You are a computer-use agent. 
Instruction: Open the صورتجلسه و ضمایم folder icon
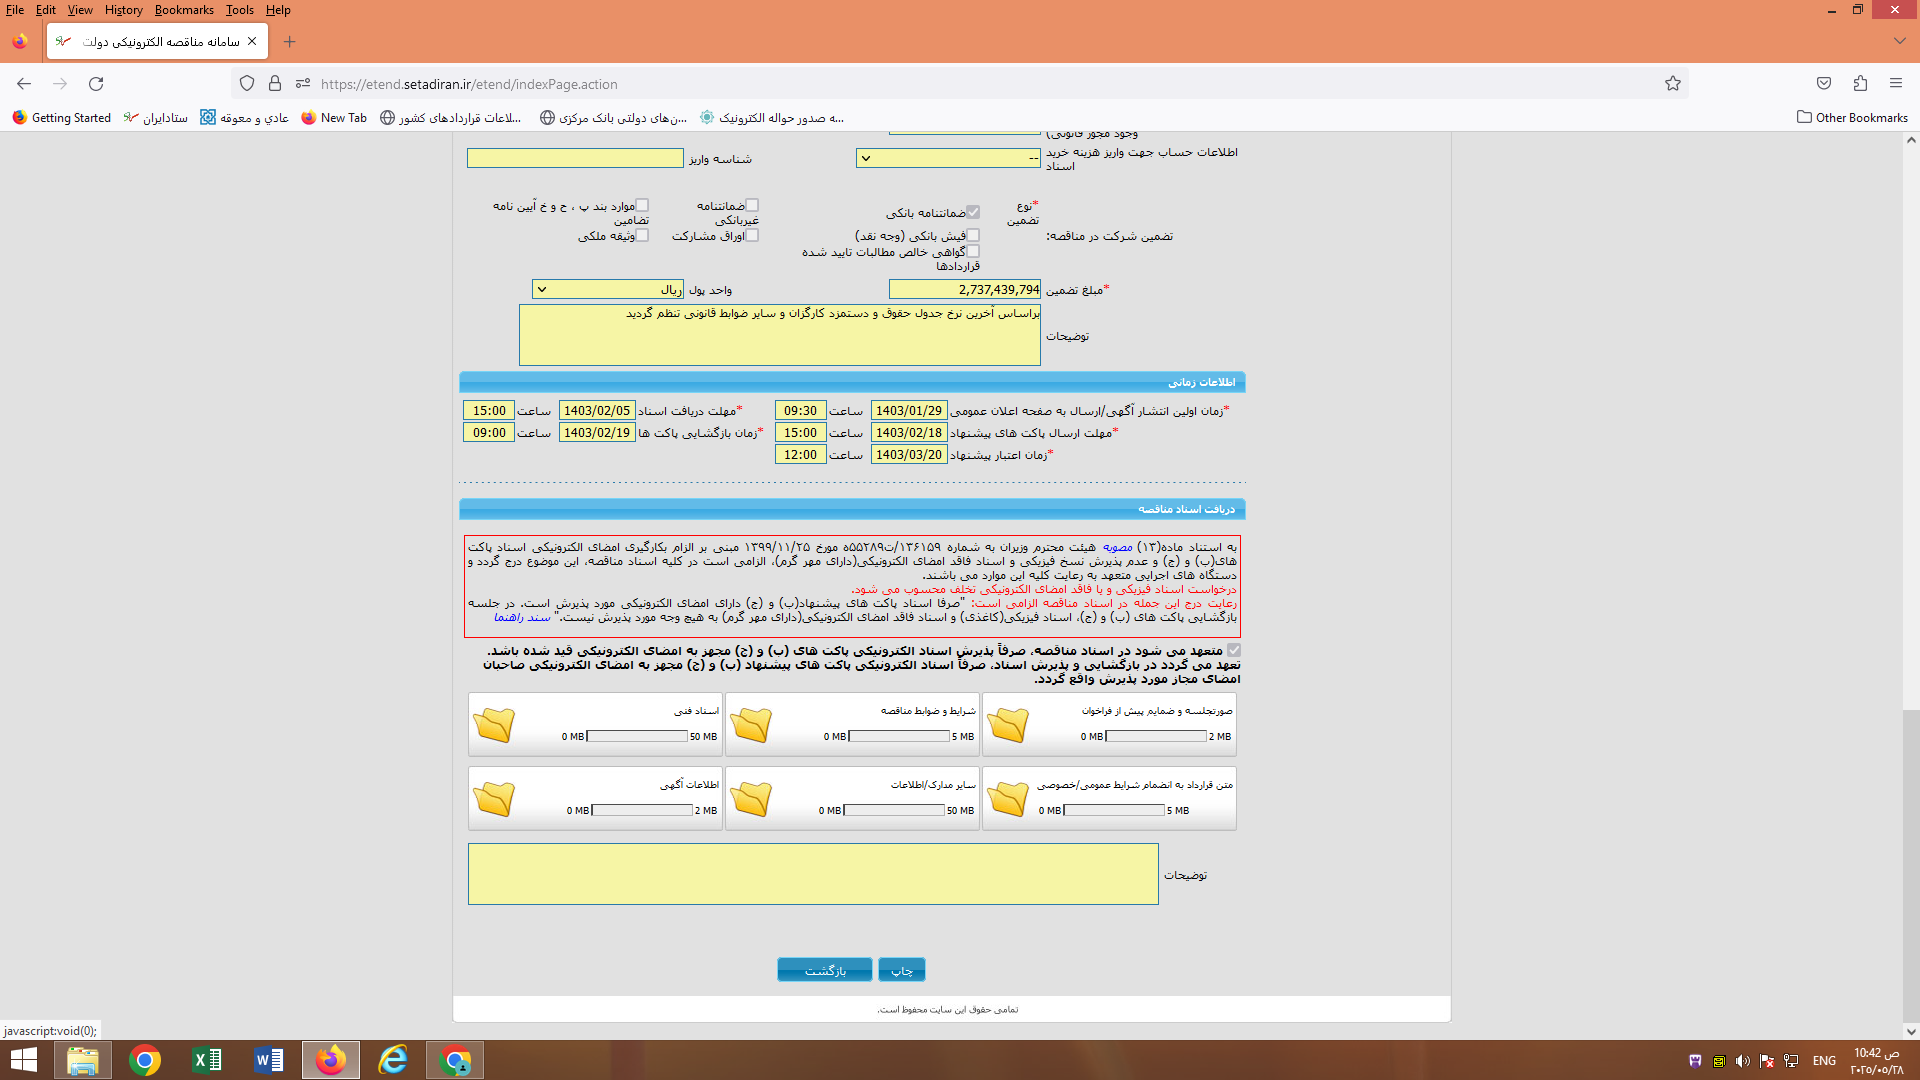point(1008,725)
